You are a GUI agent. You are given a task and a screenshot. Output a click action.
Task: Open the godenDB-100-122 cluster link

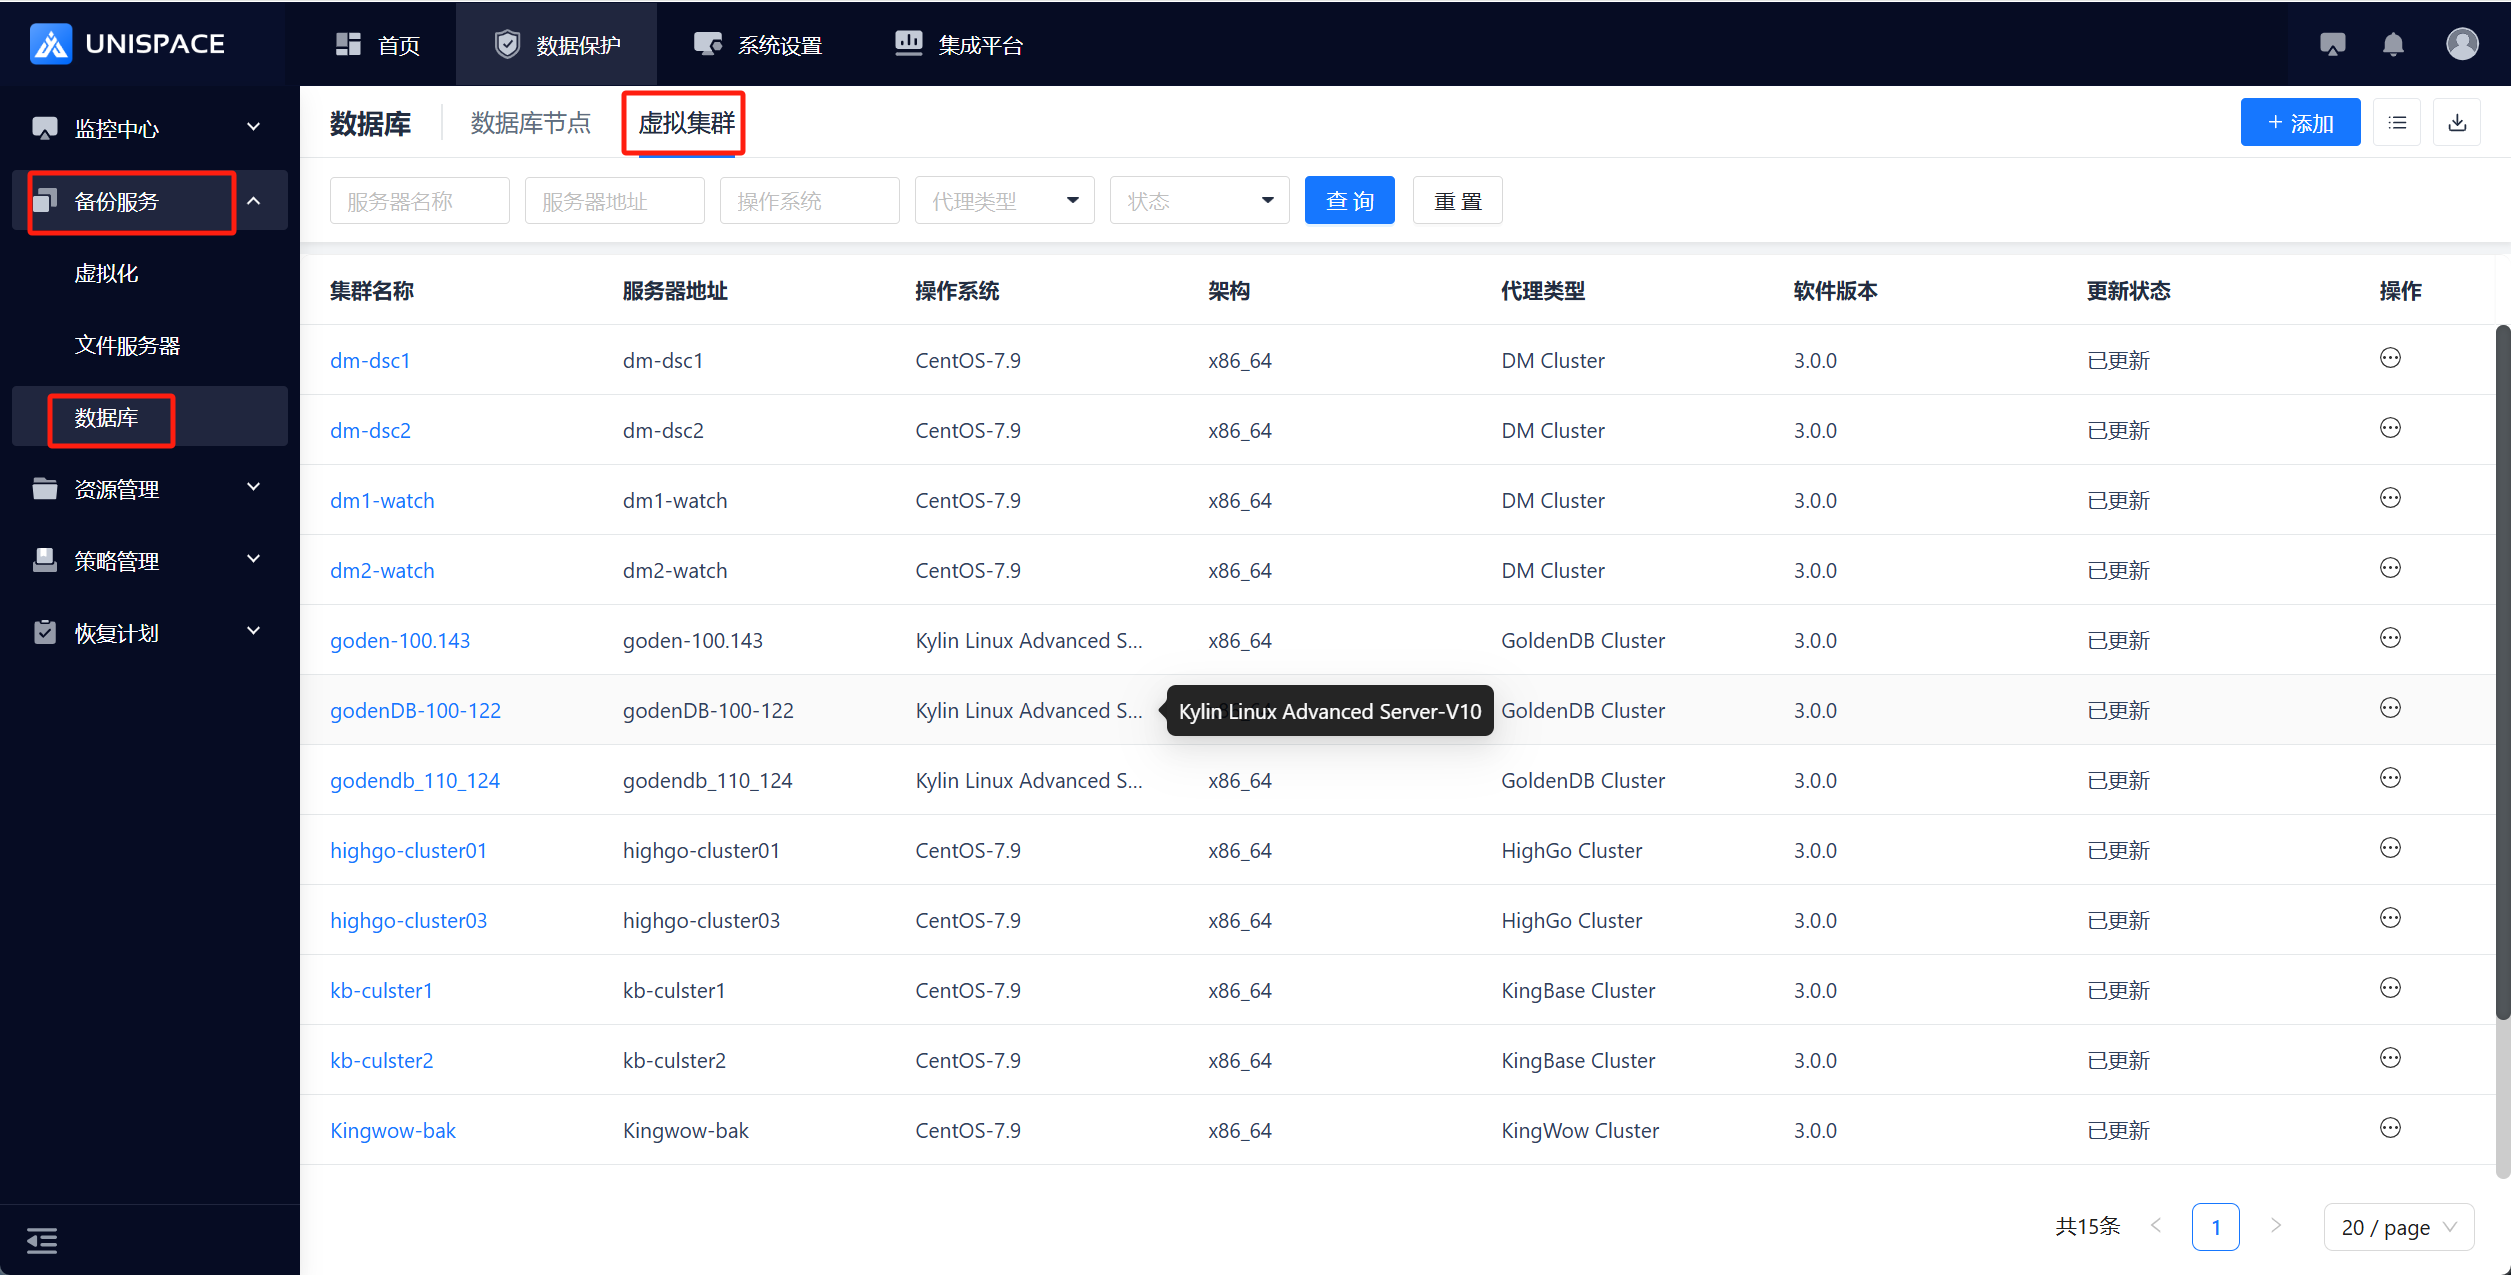[415, 711]
